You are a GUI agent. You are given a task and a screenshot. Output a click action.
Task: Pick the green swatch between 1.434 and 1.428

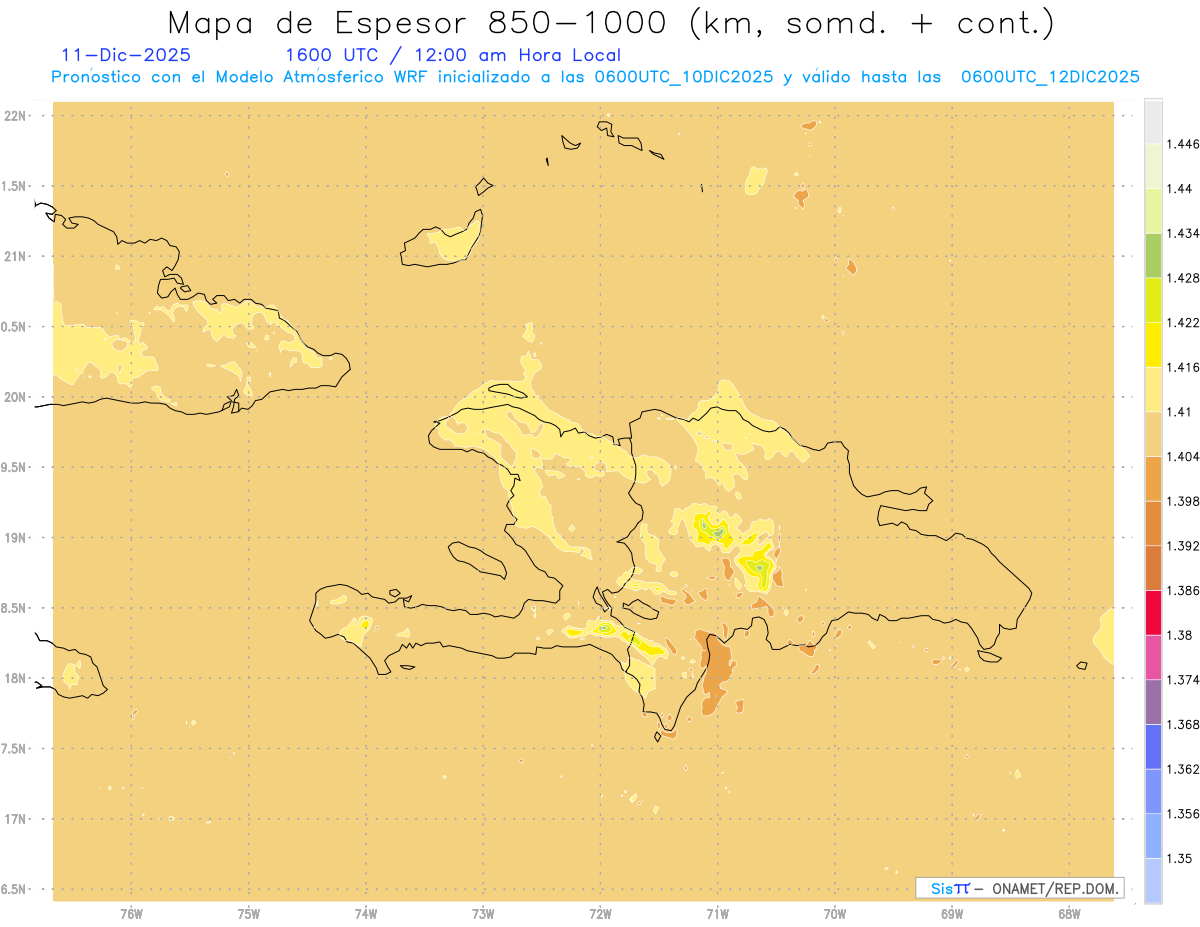point(1153,255)
